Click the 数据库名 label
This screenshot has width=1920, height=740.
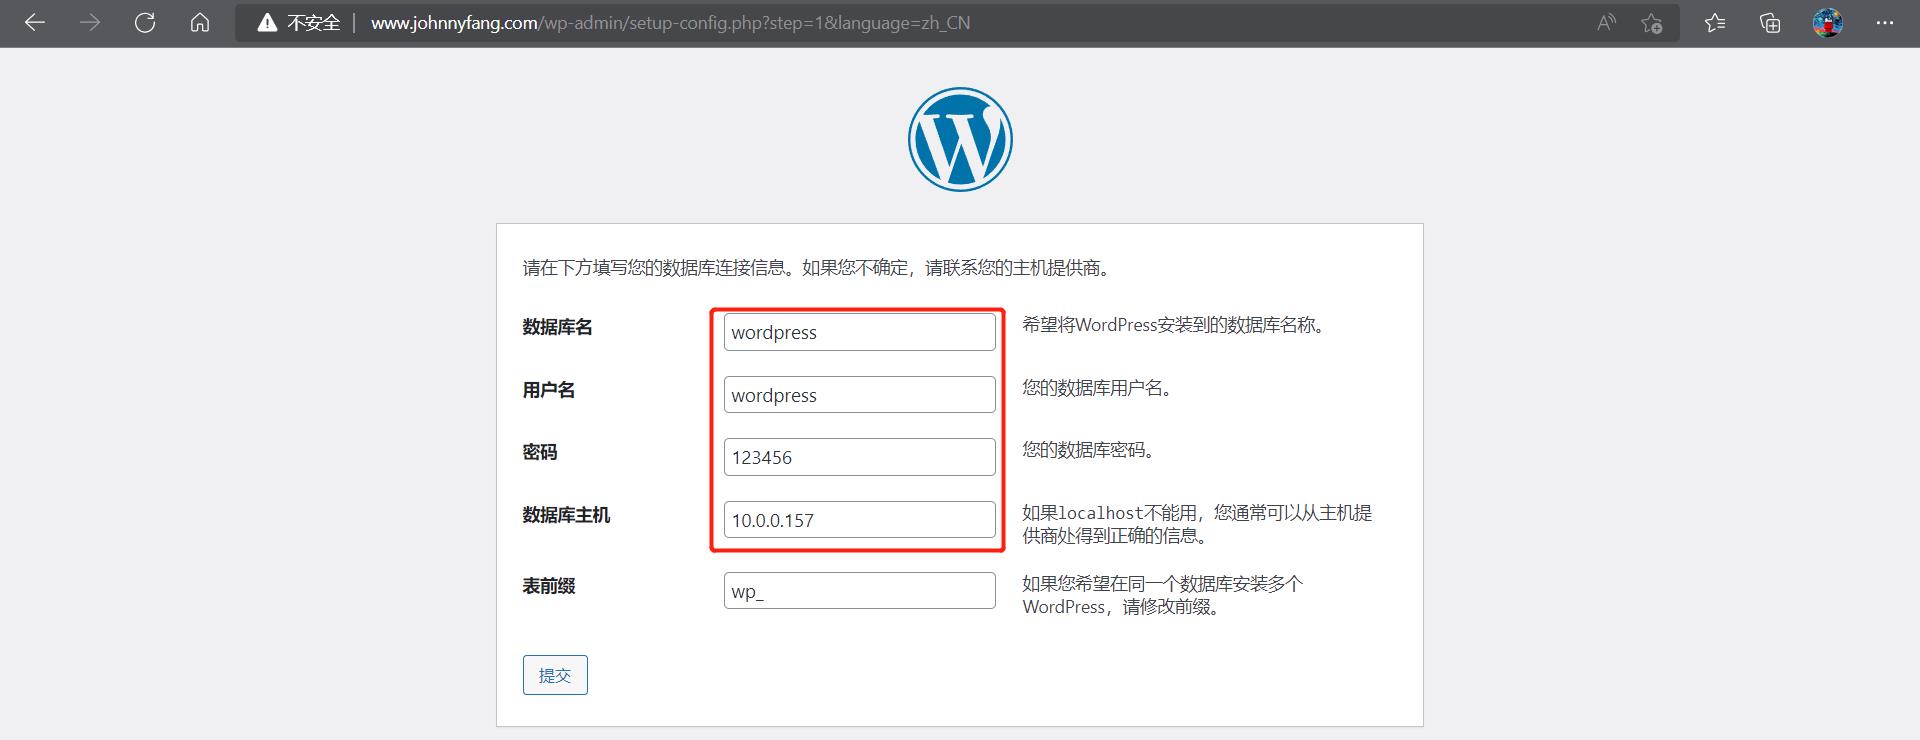pyautogui.click(x=557, y=327)
